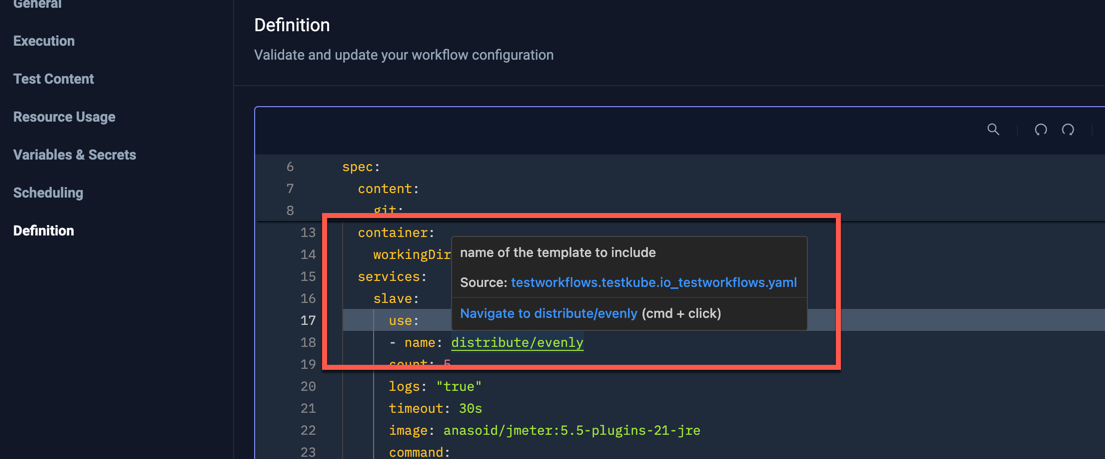Click the timeout: 30s line

point(435,409)
